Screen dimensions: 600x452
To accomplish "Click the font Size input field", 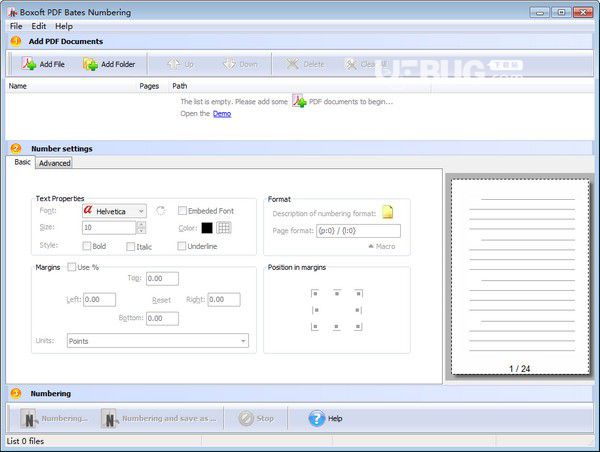I will [109, 227].
